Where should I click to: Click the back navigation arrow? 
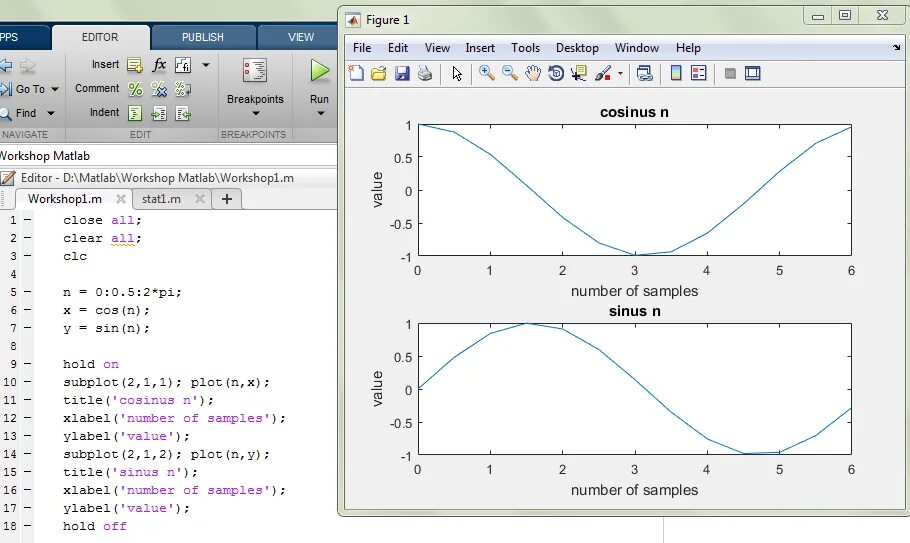[x=6, y=66]
